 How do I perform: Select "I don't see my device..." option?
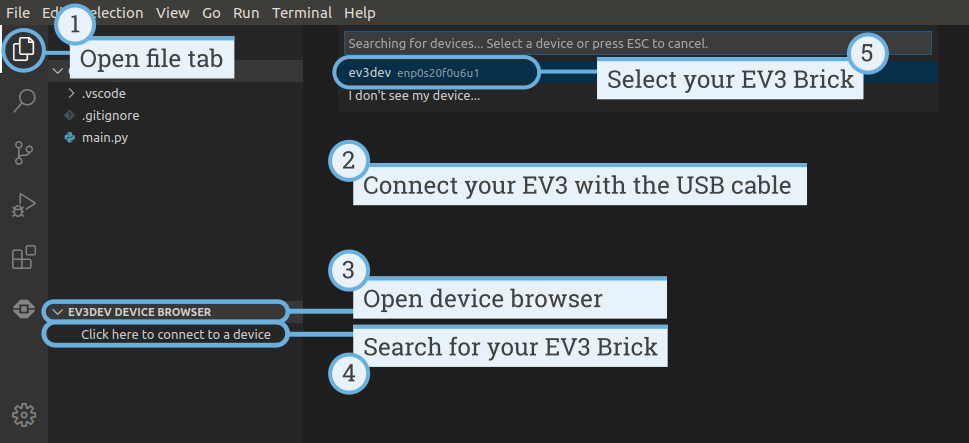click(414, 97)
